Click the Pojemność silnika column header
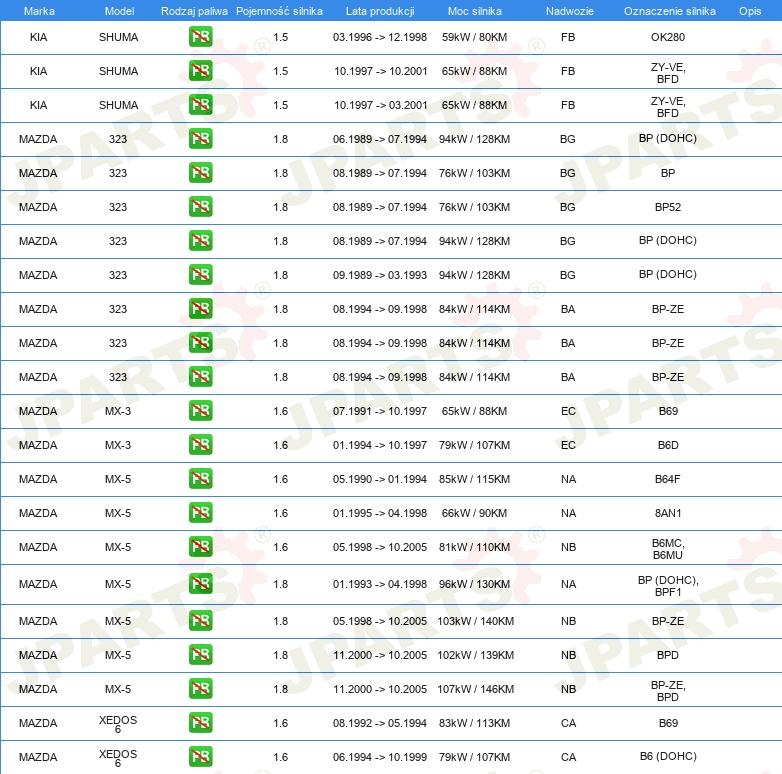The image size is (782, 774). coord(279,11)
